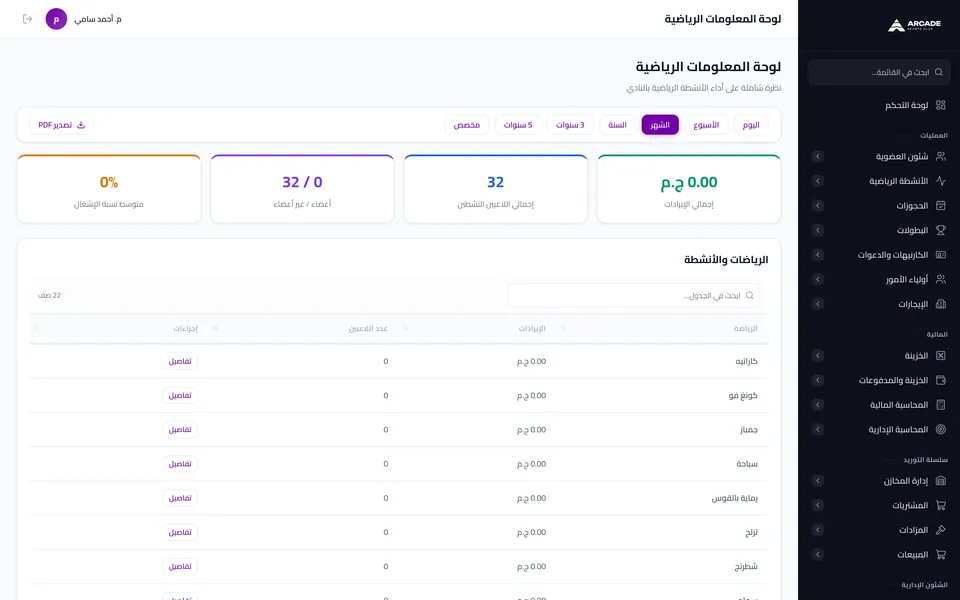Click the أعضاء / غير أعضاء stat card
This screenshot has height=600, width=960.
[302, 189]
